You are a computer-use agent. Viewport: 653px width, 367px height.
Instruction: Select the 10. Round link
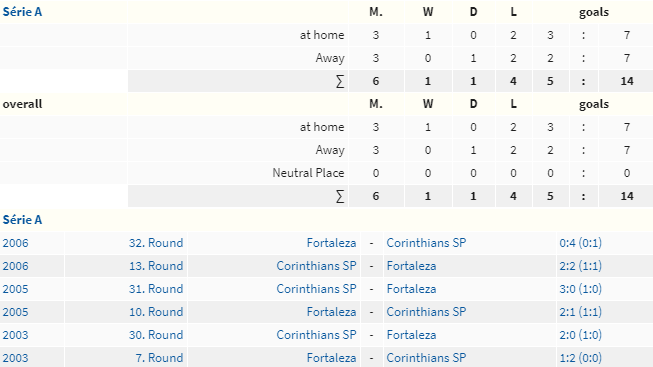pos(156,312)
